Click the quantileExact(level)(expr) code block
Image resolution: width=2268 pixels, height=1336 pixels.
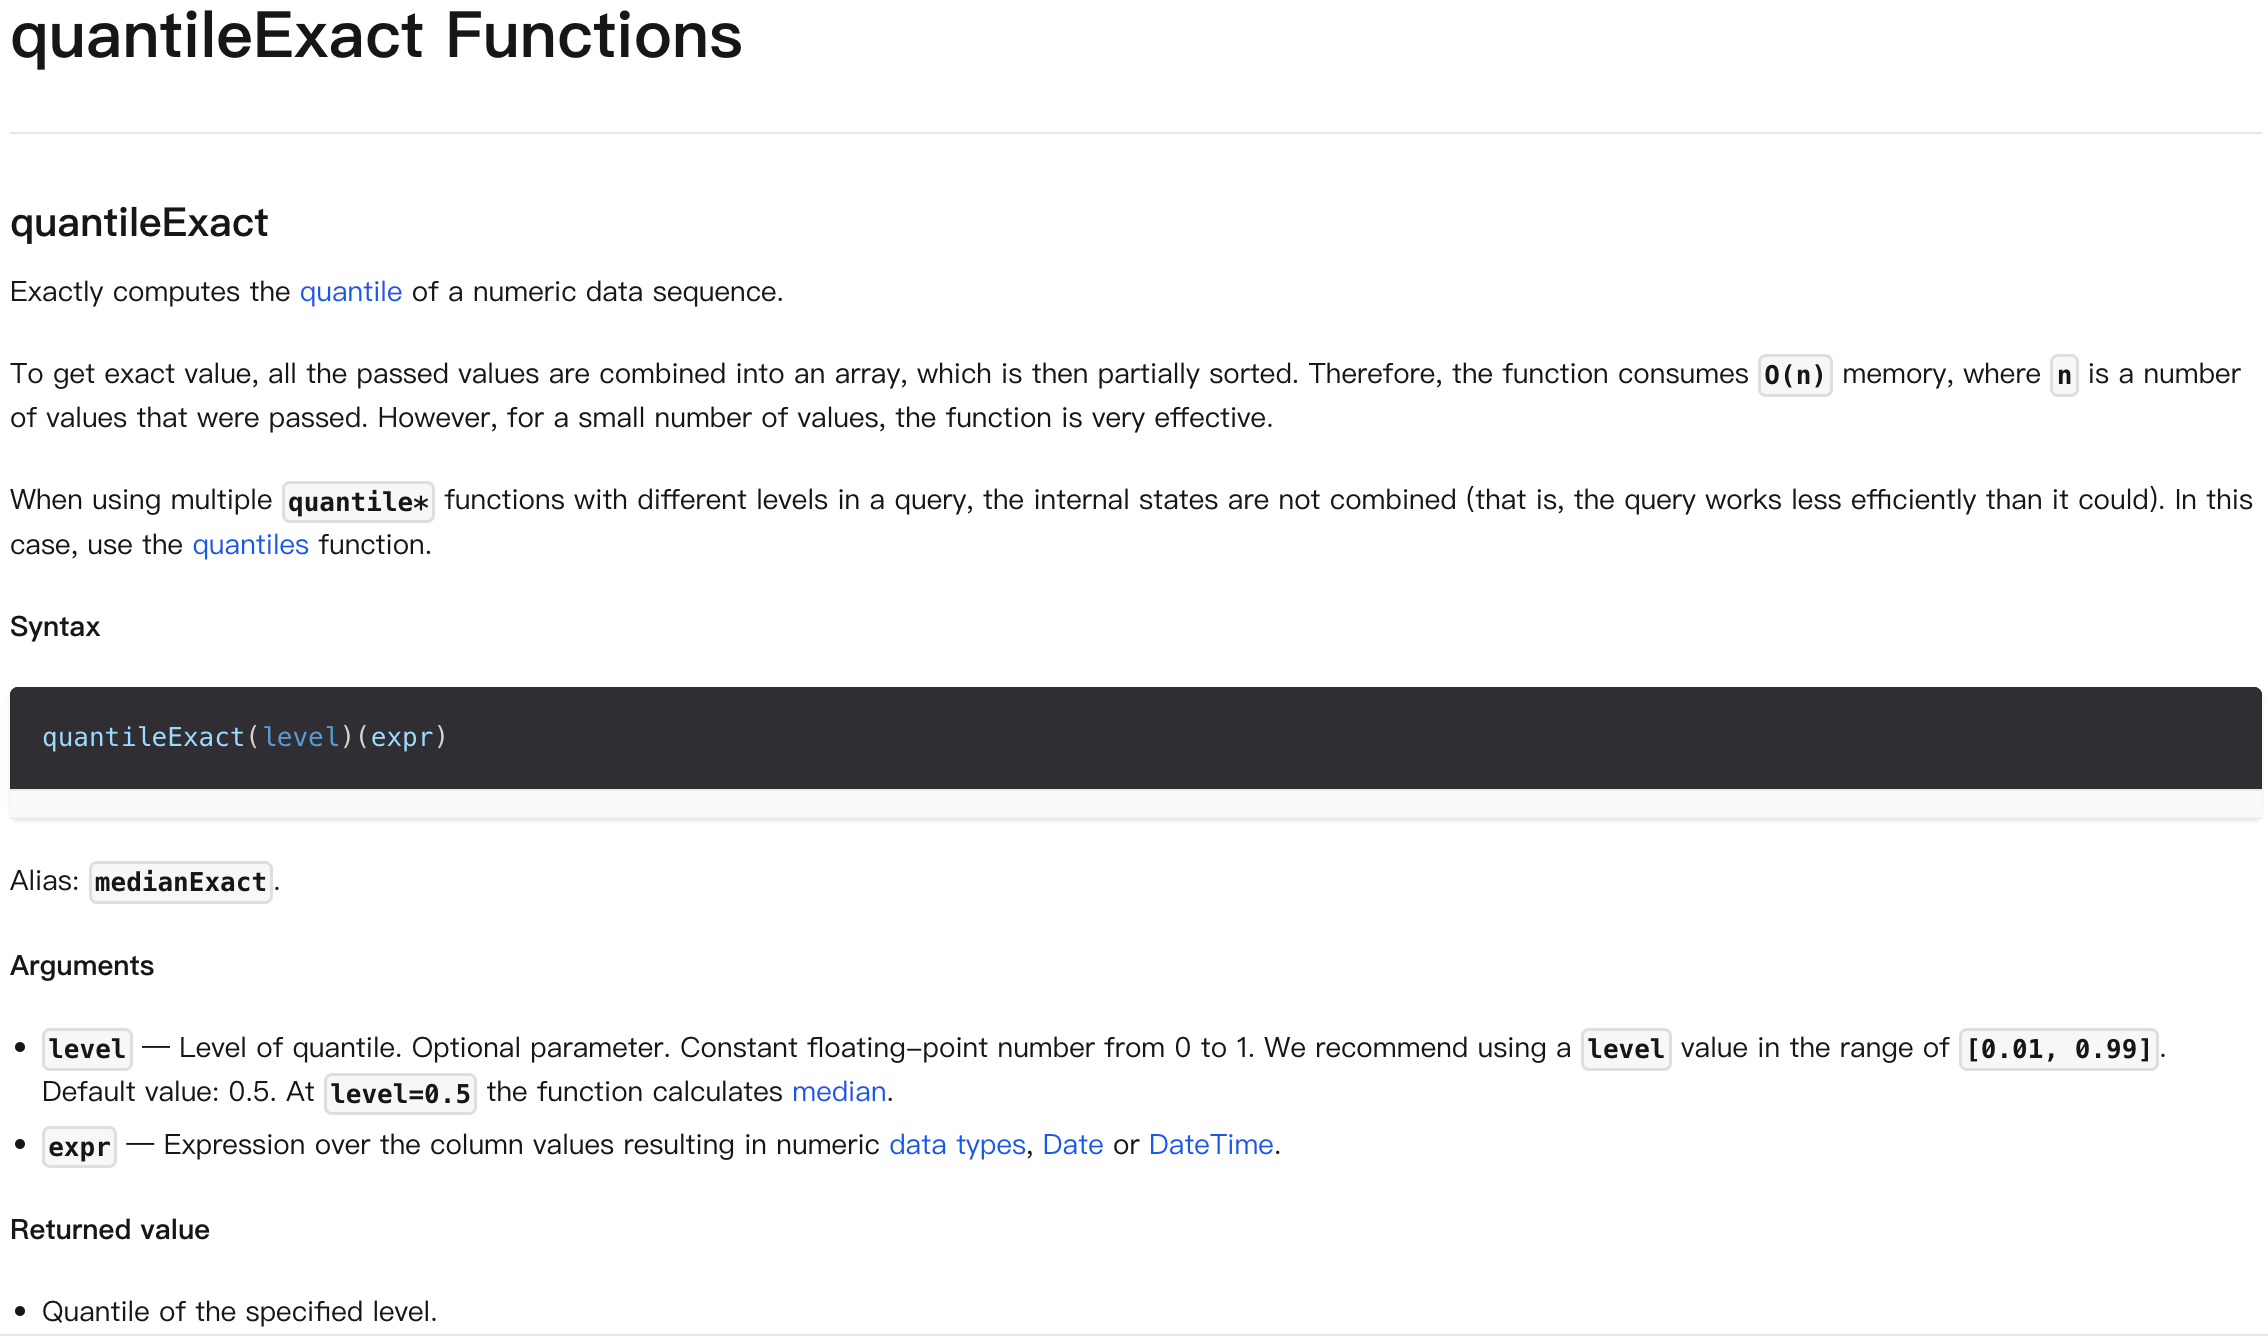click(x=244, y=738)
